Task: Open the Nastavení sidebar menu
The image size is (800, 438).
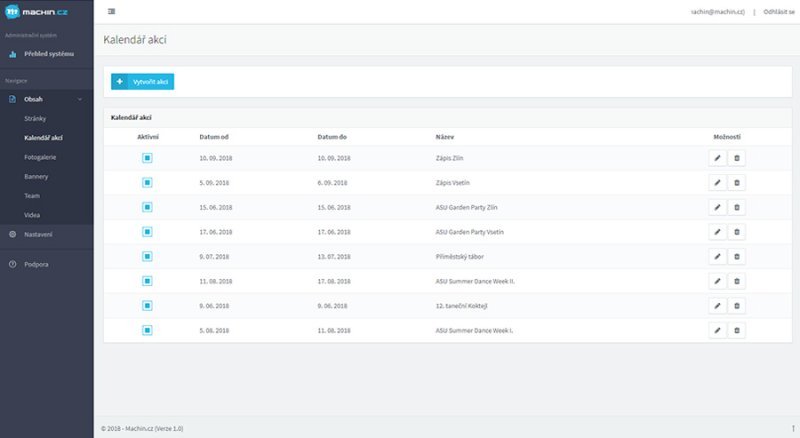Action: coord(38,234)
